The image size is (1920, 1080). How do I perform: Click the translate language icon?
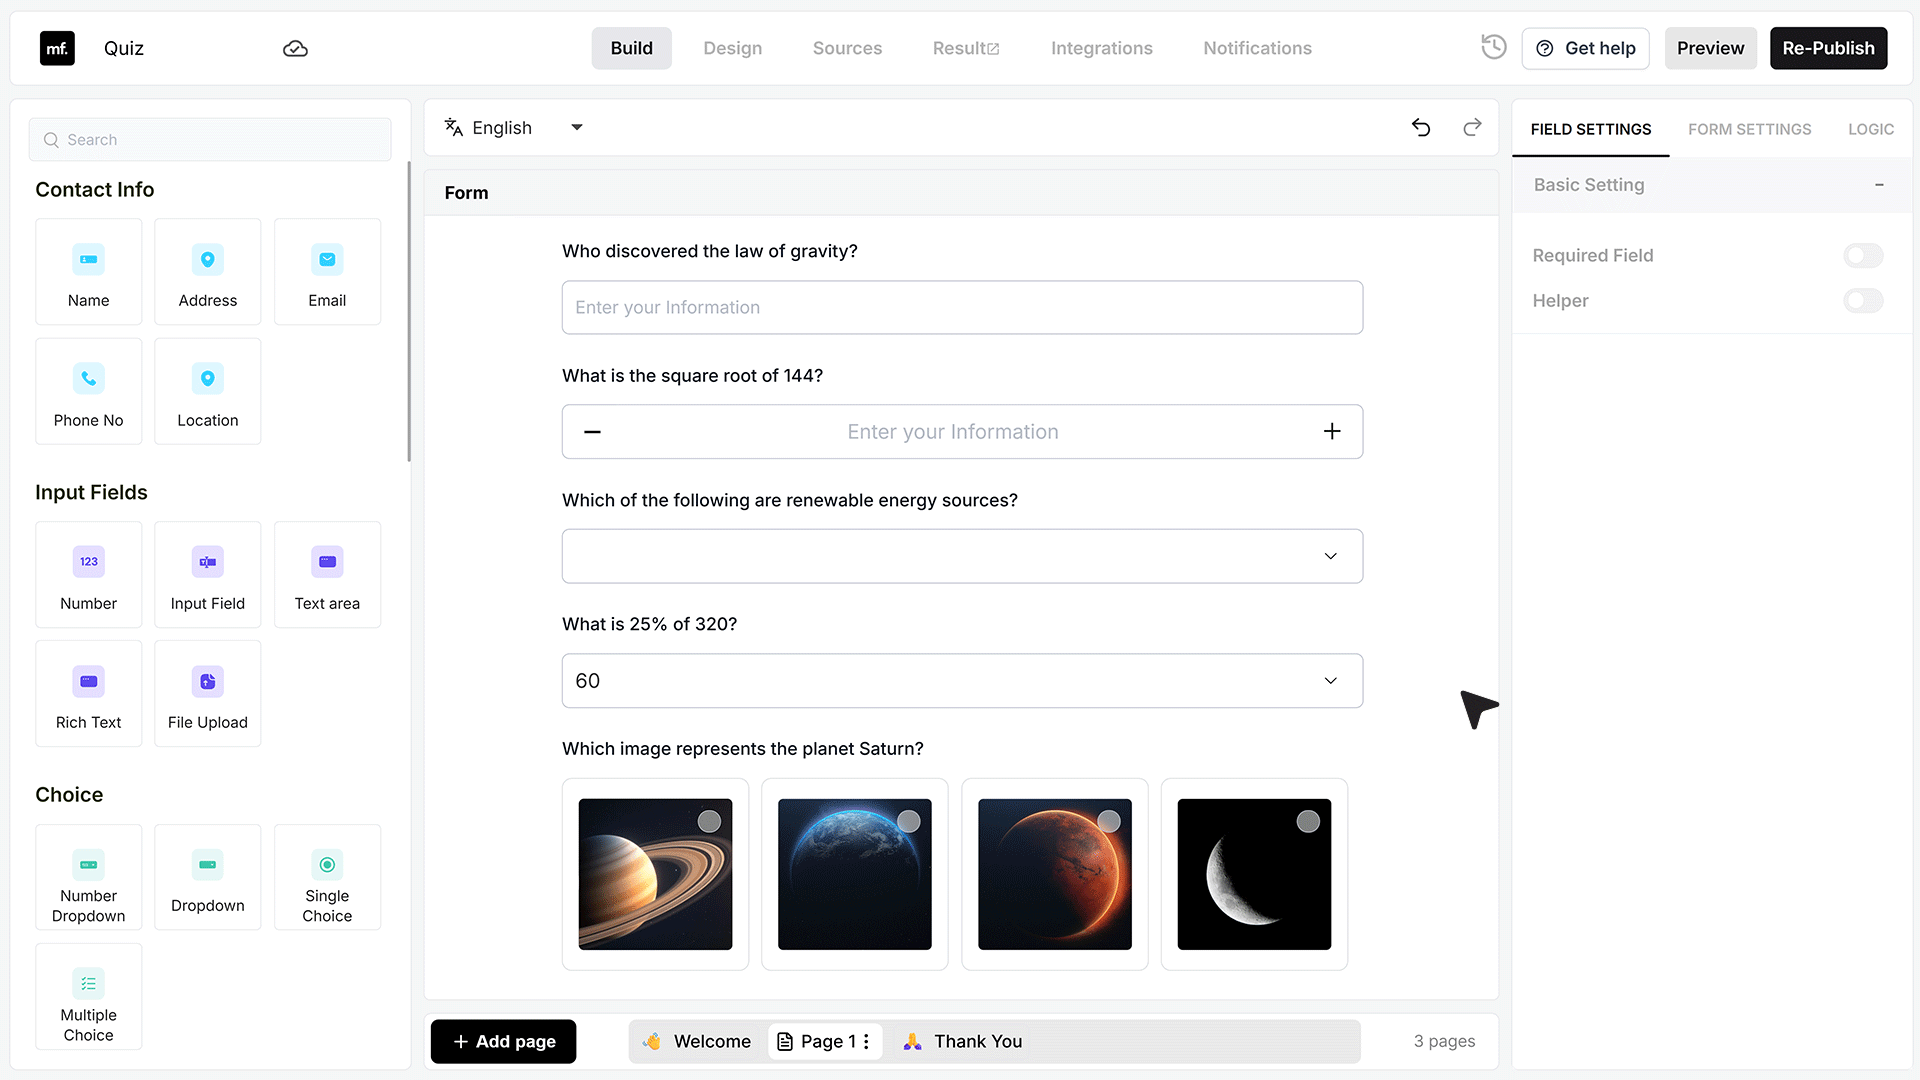coord(454,127)
